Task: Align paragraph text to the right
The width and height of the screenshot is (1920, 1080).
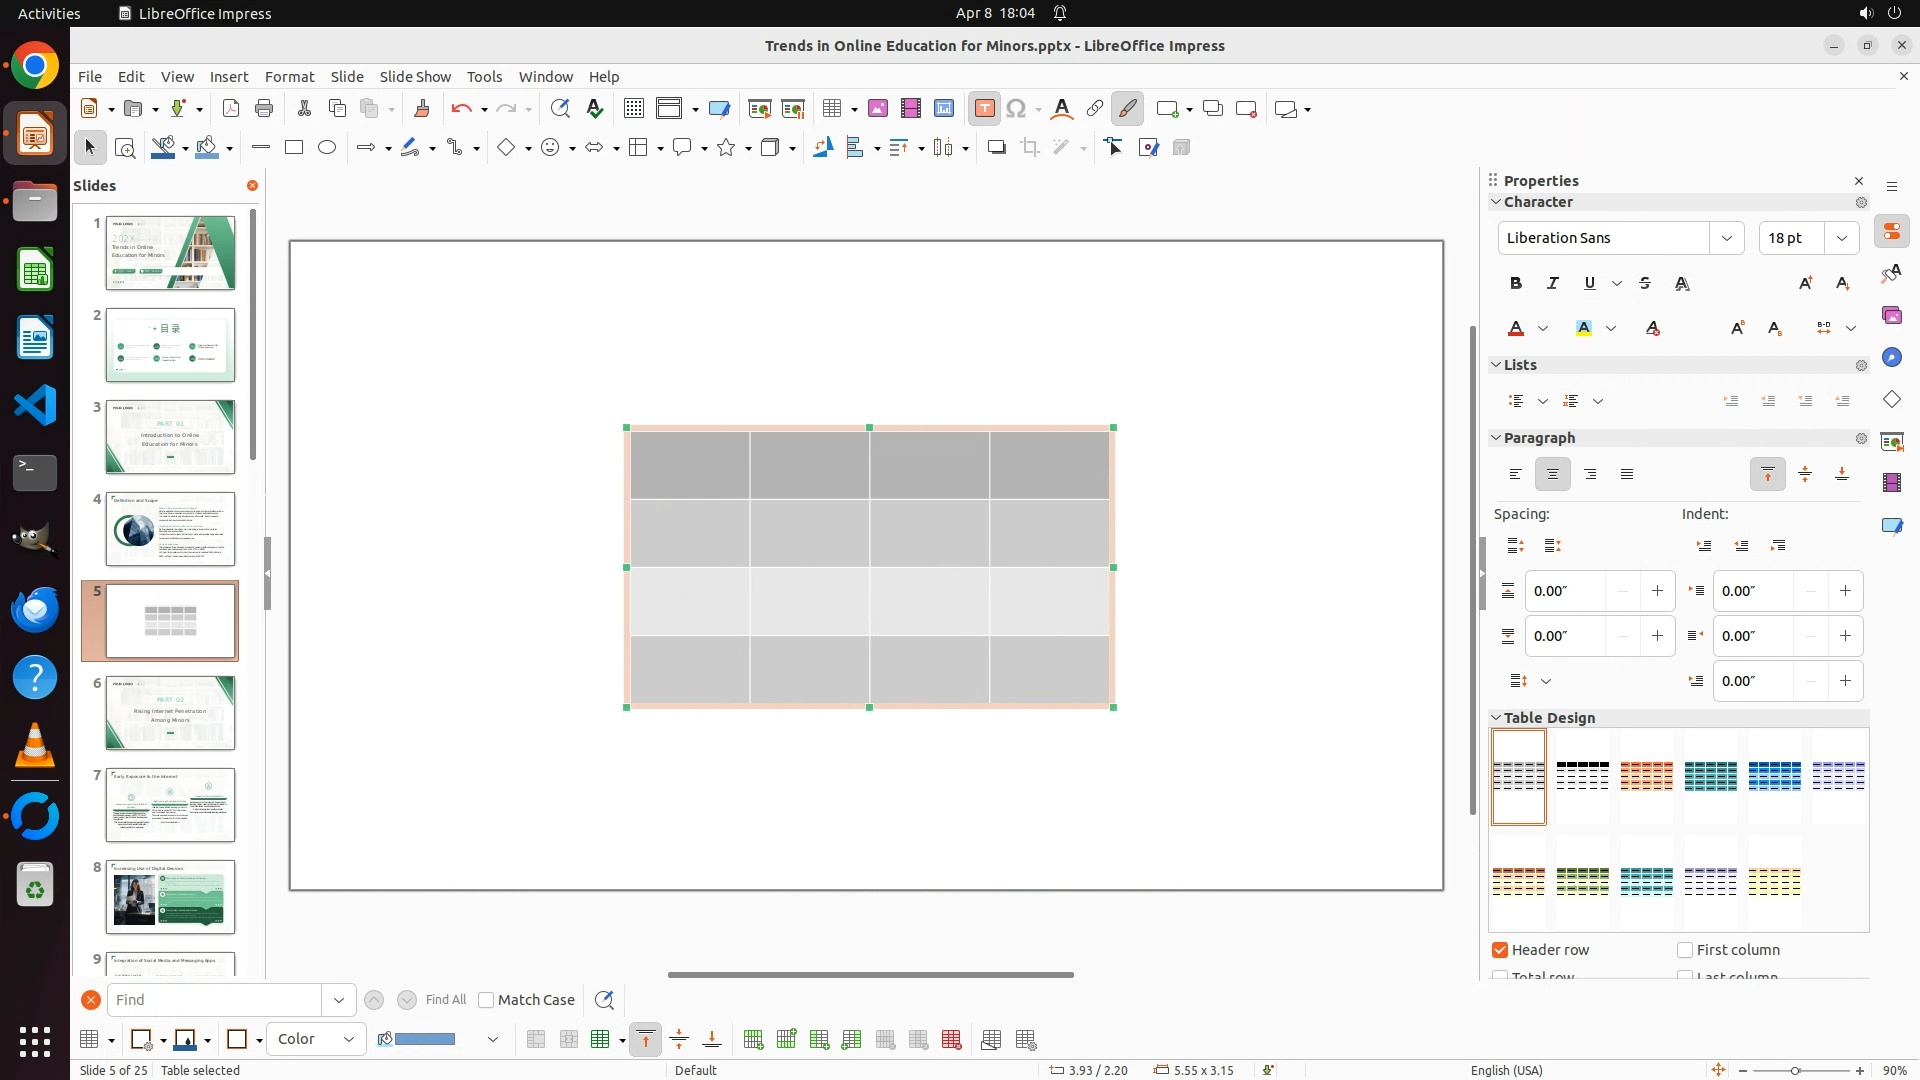Action: [1590, 474]
